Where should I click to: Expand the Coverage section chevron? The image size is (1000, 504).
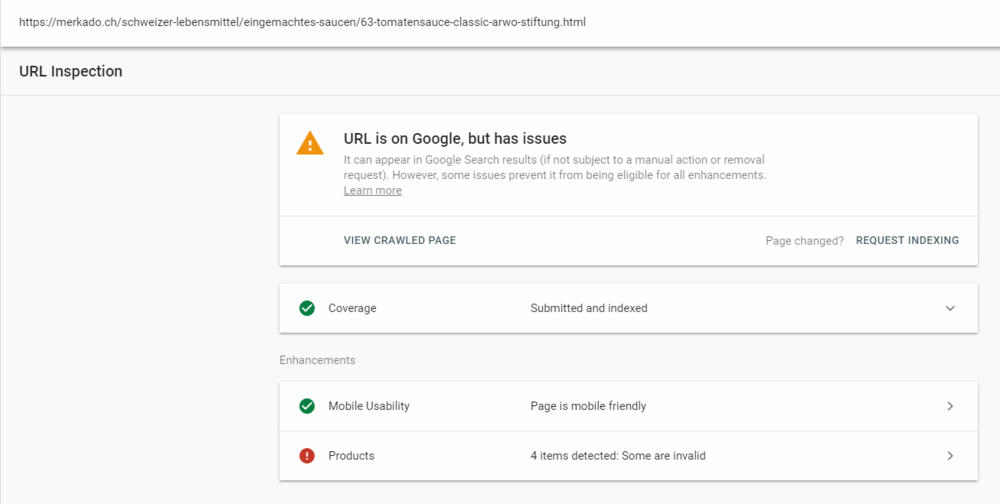[x=950, y=308]
